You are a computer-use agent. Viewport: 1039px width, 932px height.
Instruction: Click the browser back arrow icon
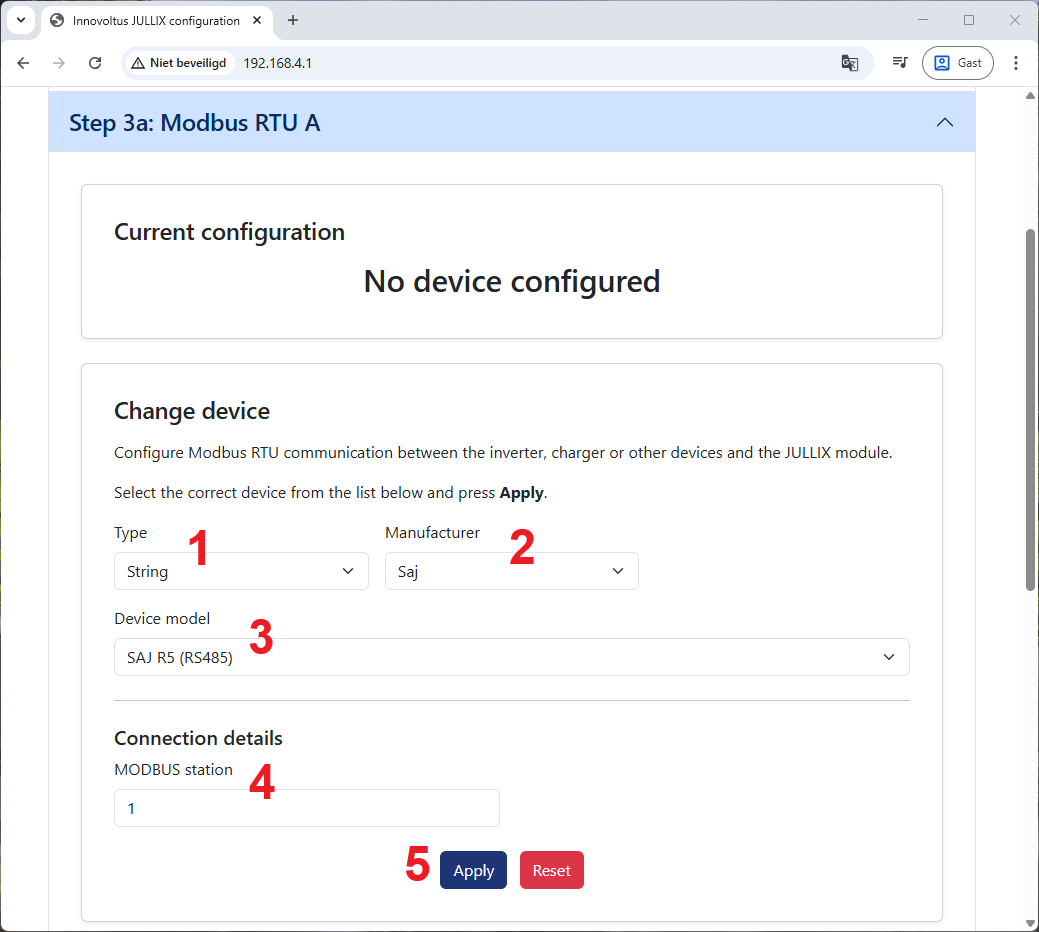click(x=24, y=63)
